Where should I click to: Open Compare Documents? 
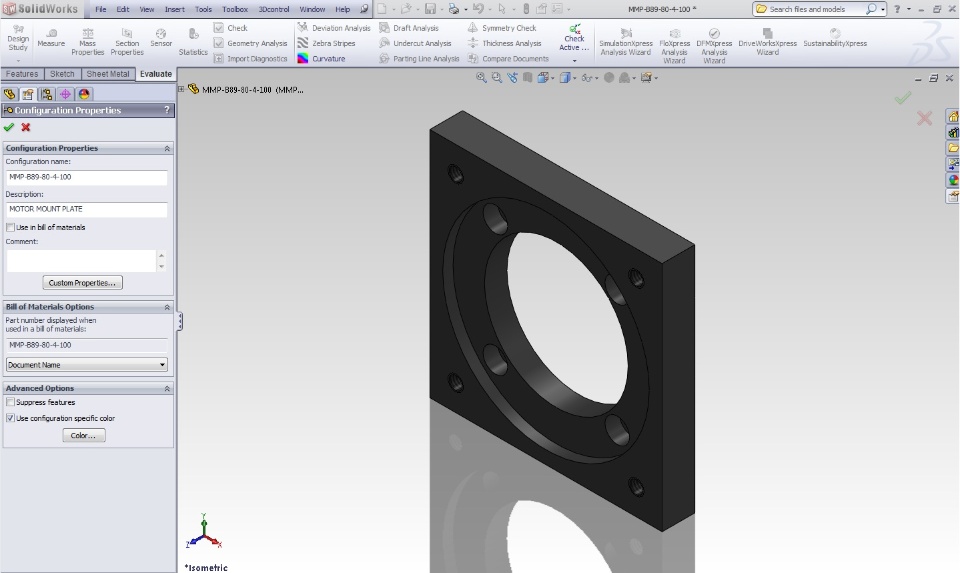click(508, 59)
